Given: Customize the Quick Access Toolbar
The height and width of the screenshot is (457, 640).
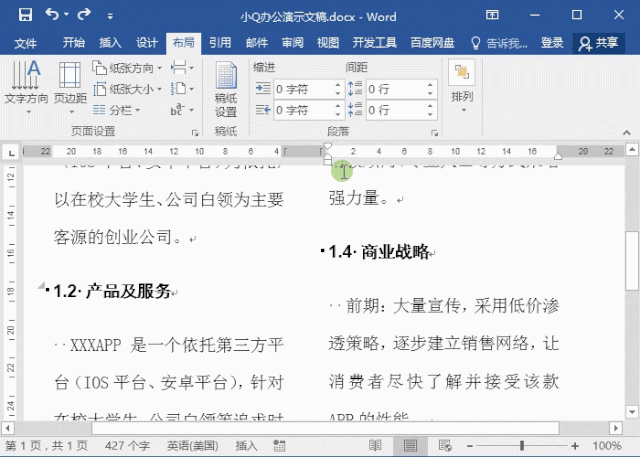Looking at the screenshot, I should pos(110,16).
